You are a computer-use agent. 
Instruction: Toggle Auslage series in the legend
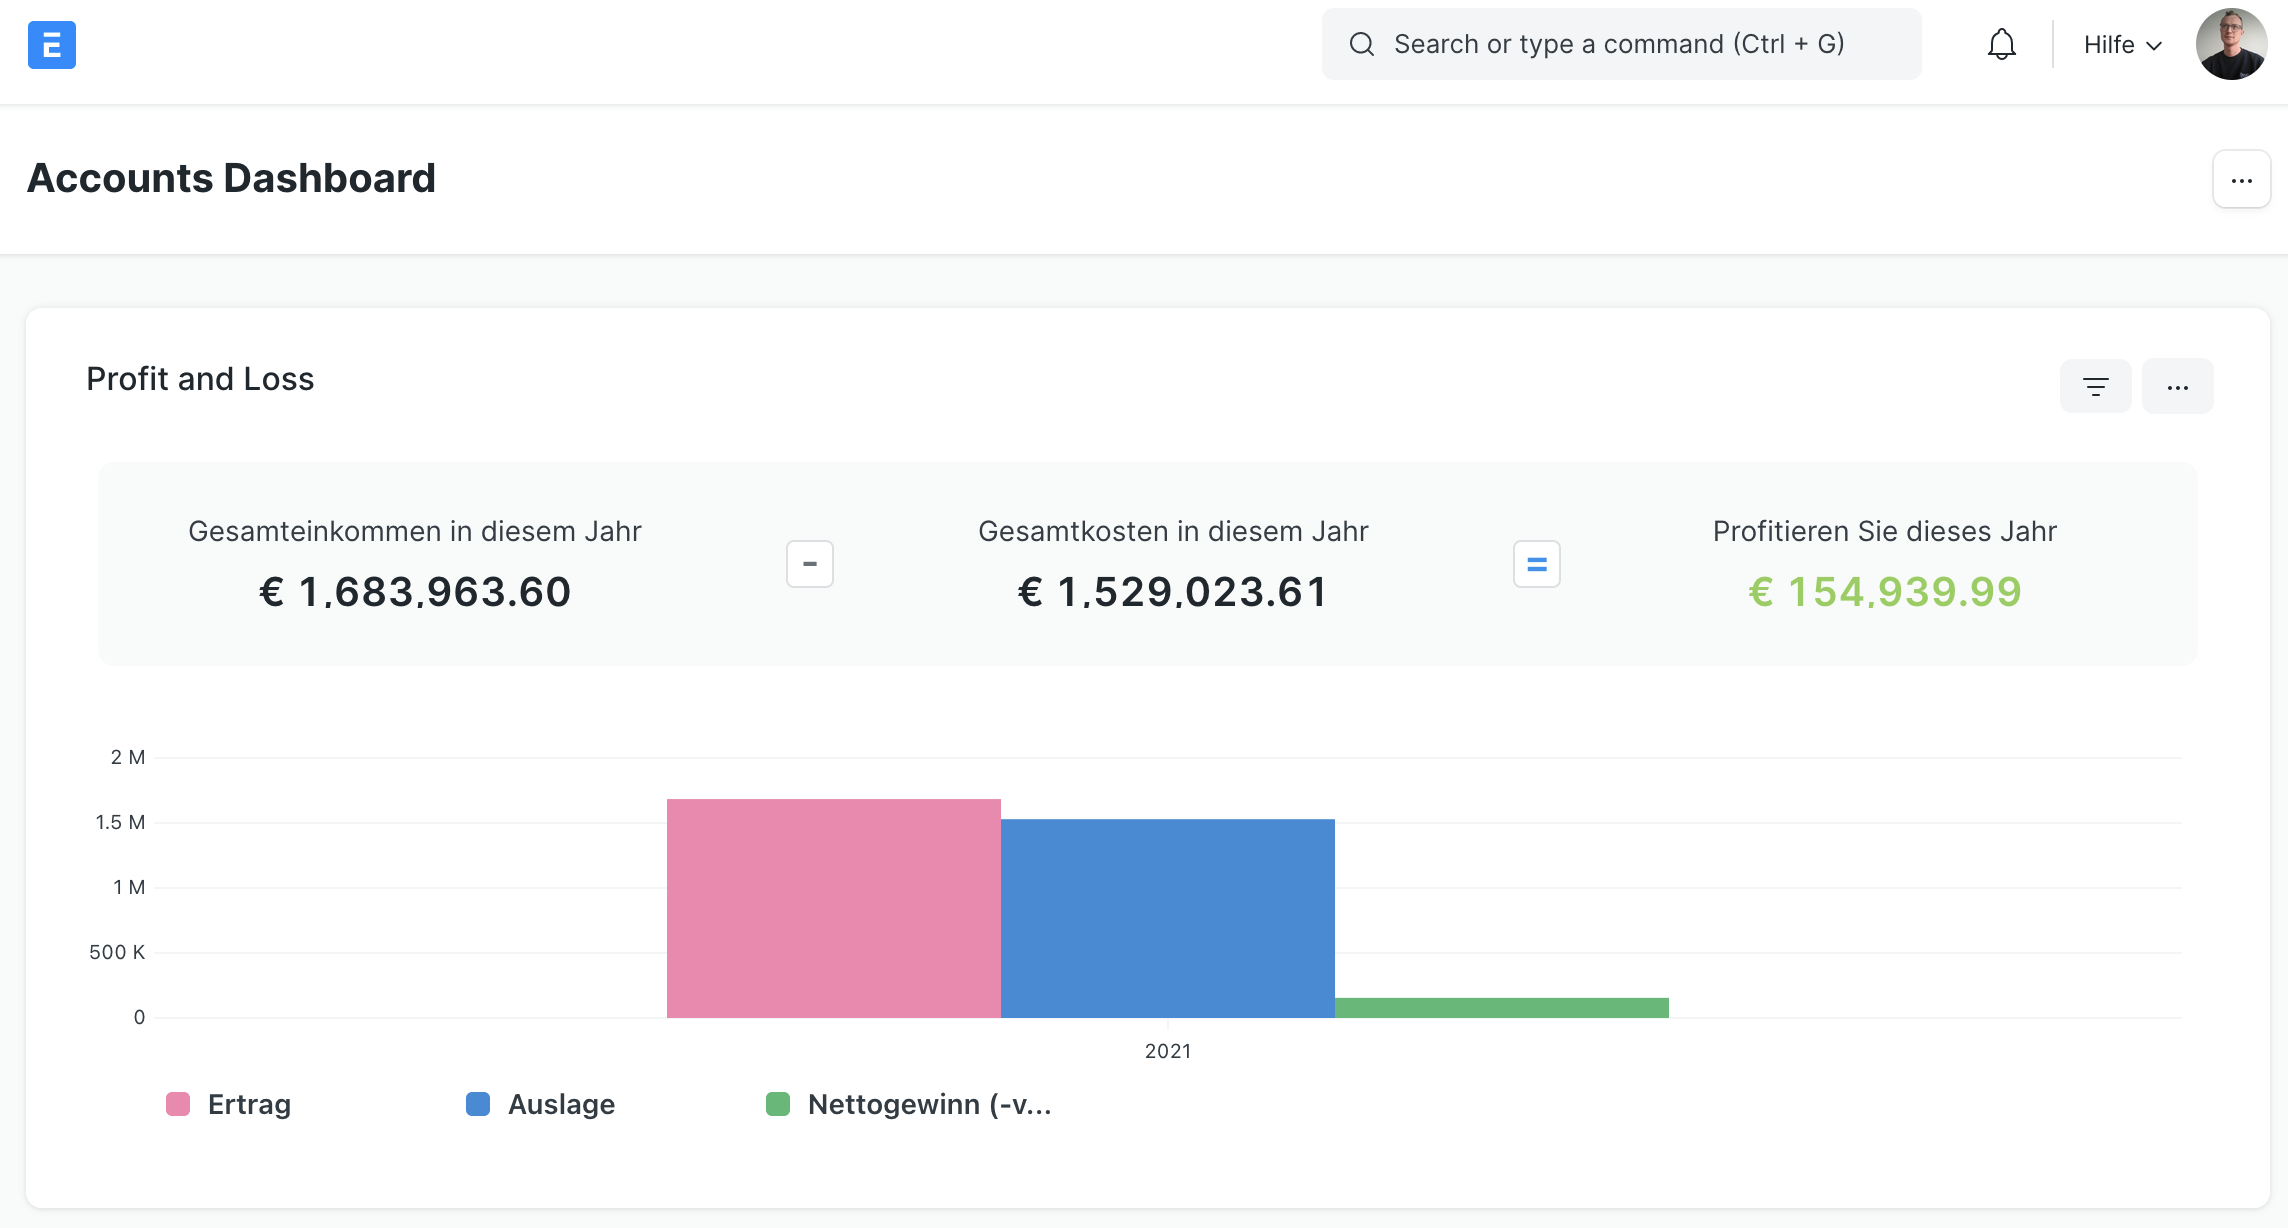(x=561, y=1104)
